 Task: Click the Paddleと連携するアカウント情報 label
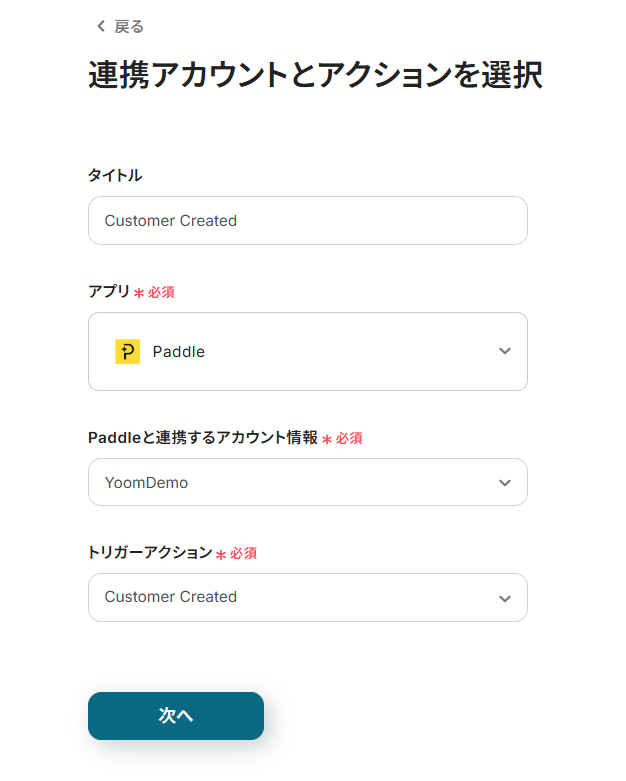click(x=203, y=438)
